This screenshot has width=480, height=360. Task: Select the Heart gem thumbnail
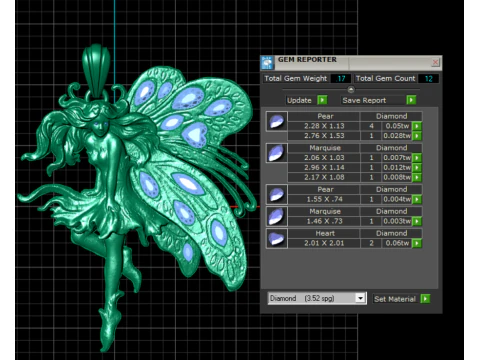point(277,238)
